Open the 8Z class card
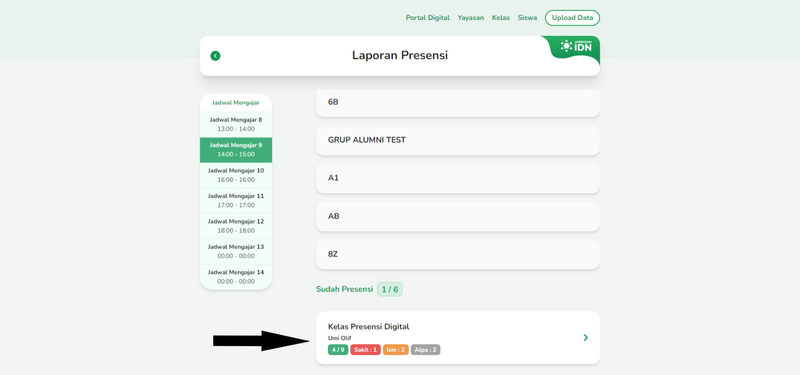This screenshot has width=800, height=375. (458, 254)
